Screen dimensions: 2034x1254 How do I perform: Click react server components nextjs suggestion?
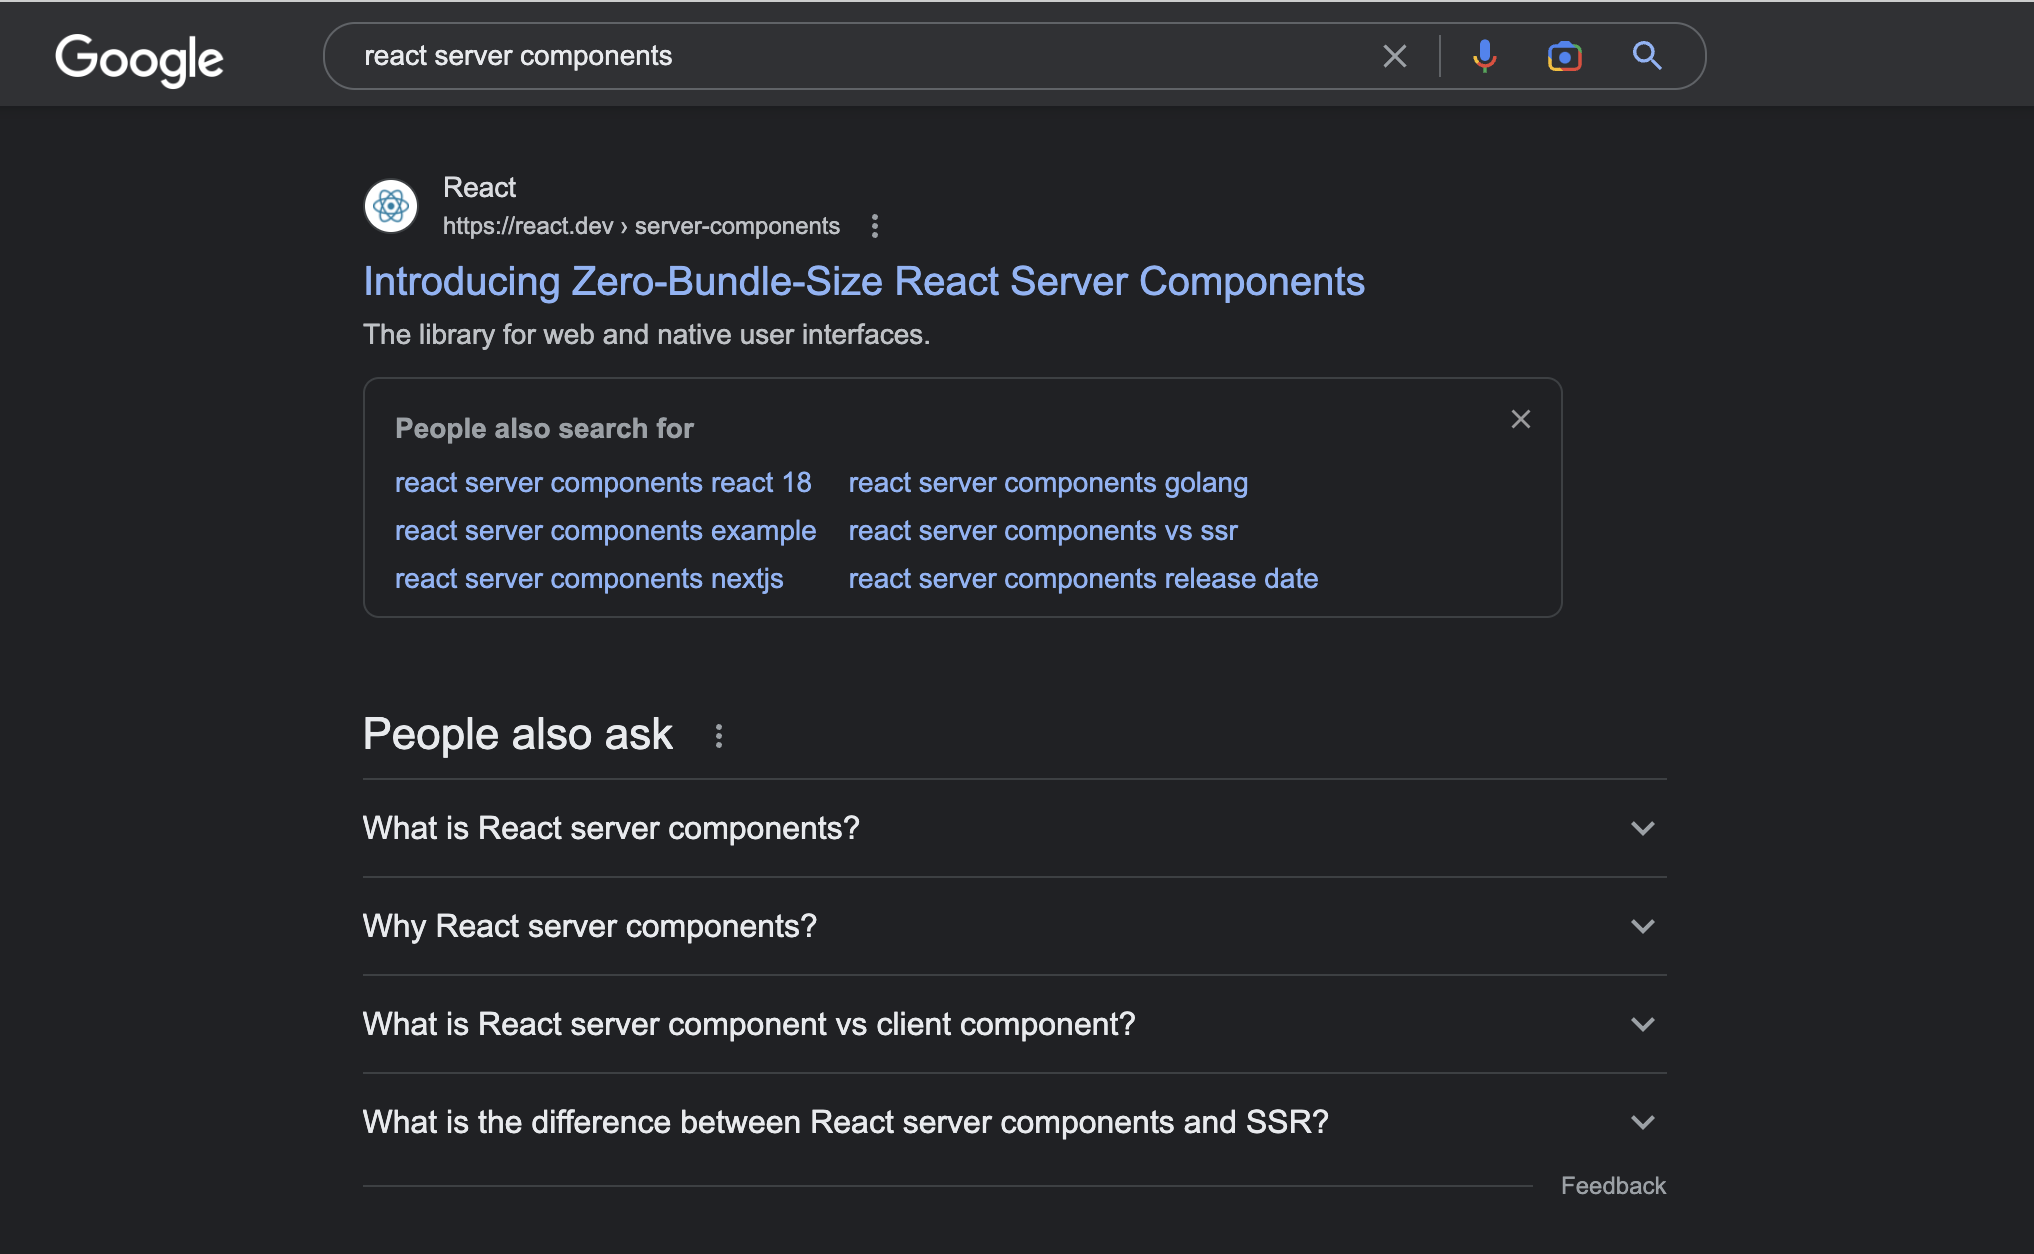point(589,579)
